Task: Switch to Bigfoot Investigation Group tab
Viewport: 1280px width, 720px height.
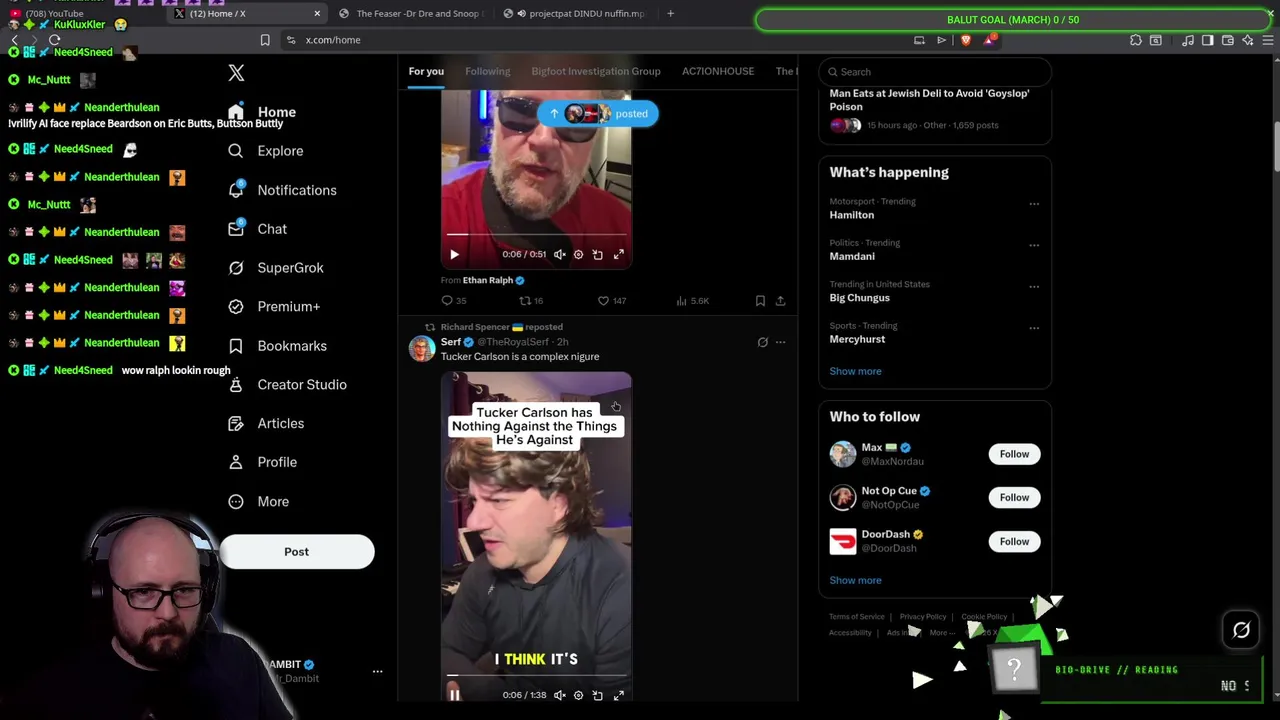Action: click(x=596, y=71)
